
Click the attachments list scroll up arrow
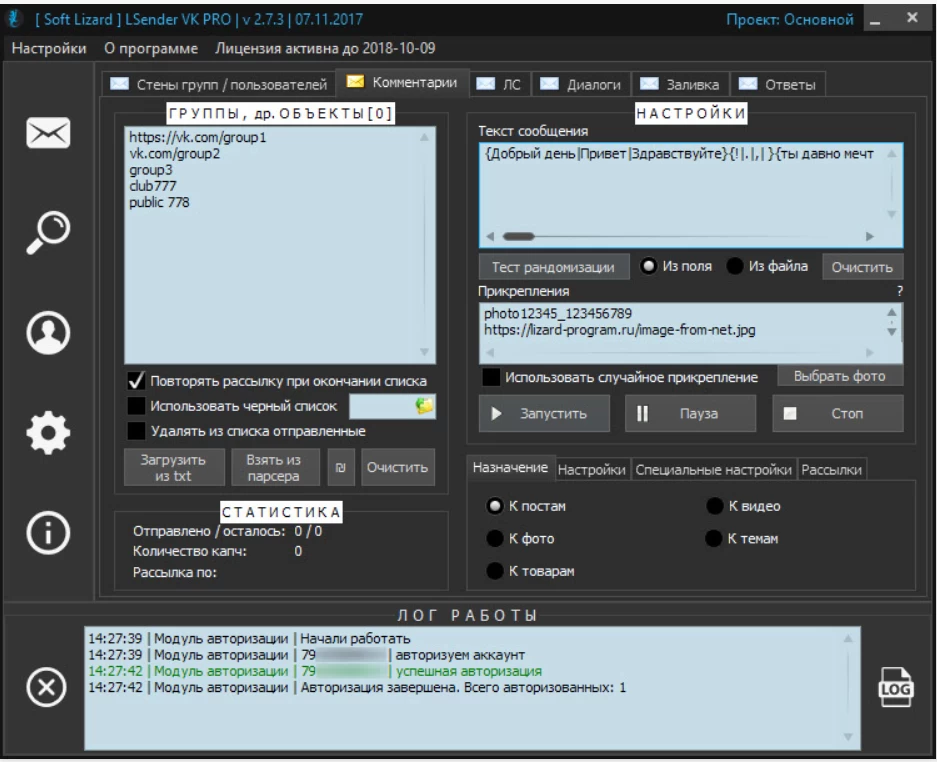point(892,312)
